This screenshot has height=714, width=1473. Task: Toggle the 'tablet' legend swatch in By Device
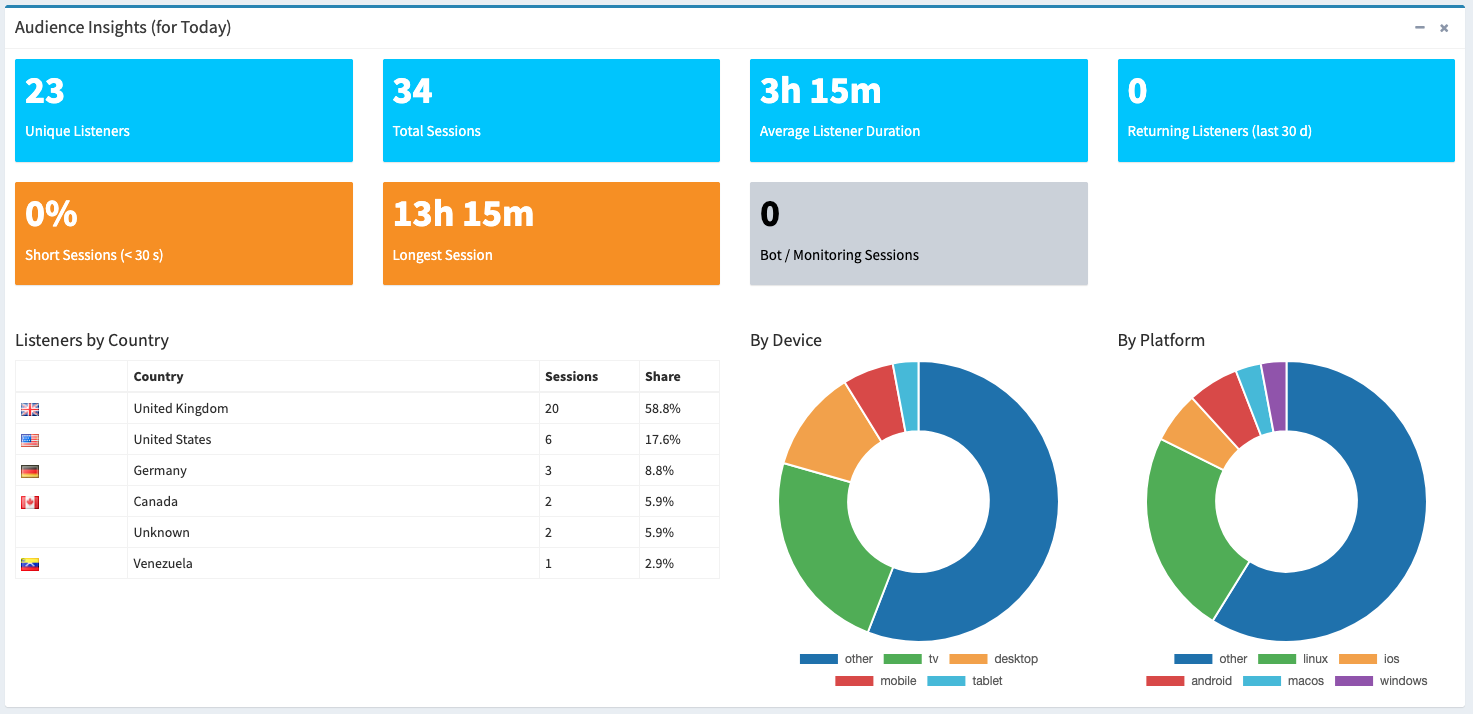point(946,681)
